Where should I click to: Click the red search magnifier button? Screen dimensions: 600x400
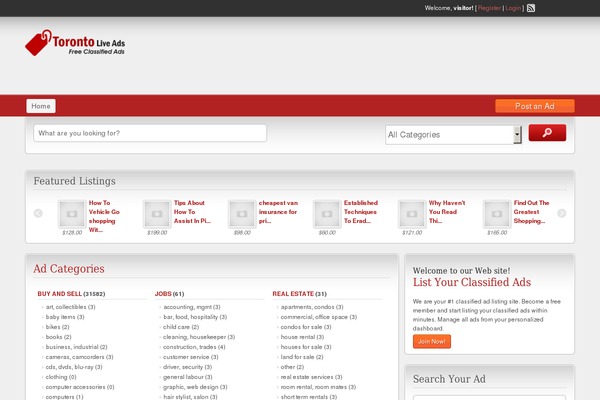point(547,132)
